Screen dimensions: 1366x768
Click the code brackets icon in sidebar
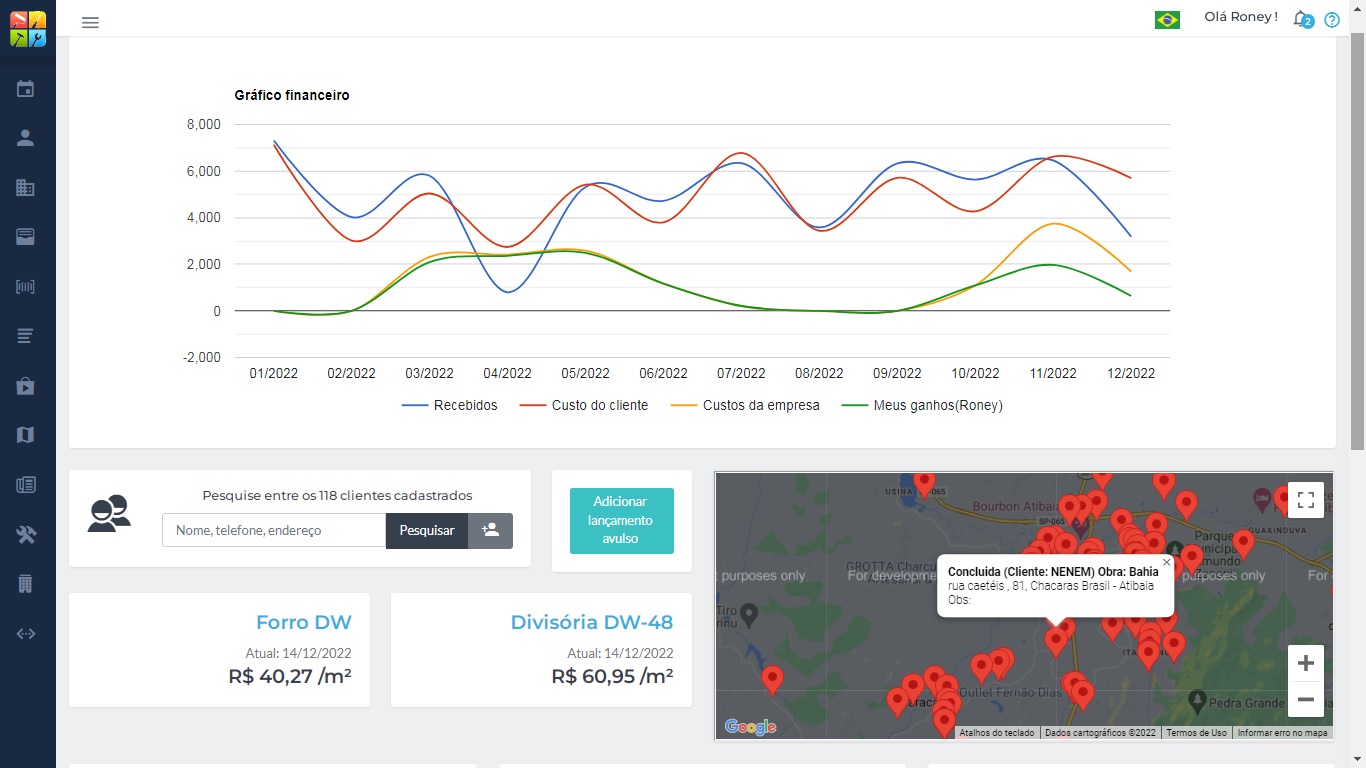(x=26, y=633)
